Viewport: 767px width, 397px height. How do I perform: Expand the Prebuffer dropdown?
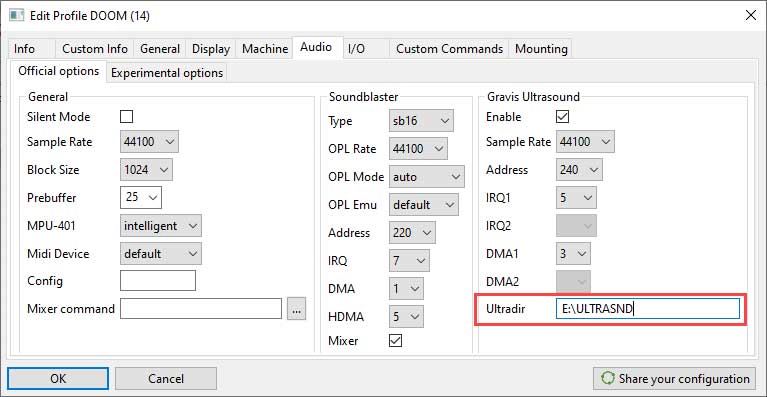(x=141, y=198)
